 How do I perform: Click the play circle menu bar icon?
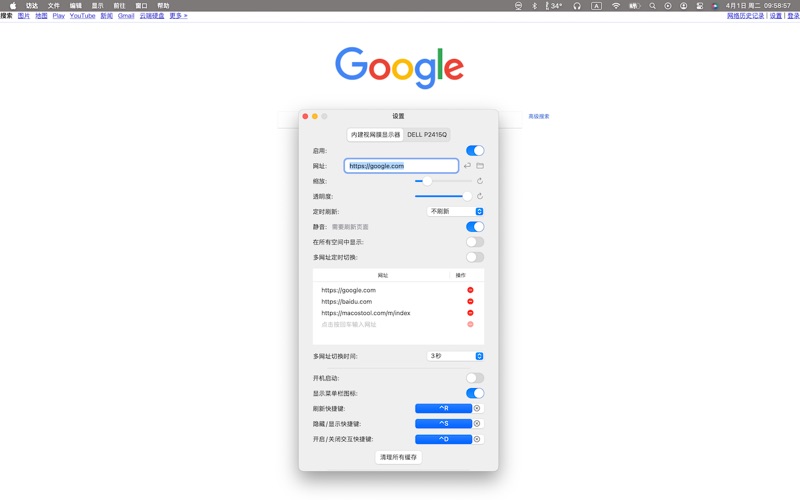coord(668,6)
